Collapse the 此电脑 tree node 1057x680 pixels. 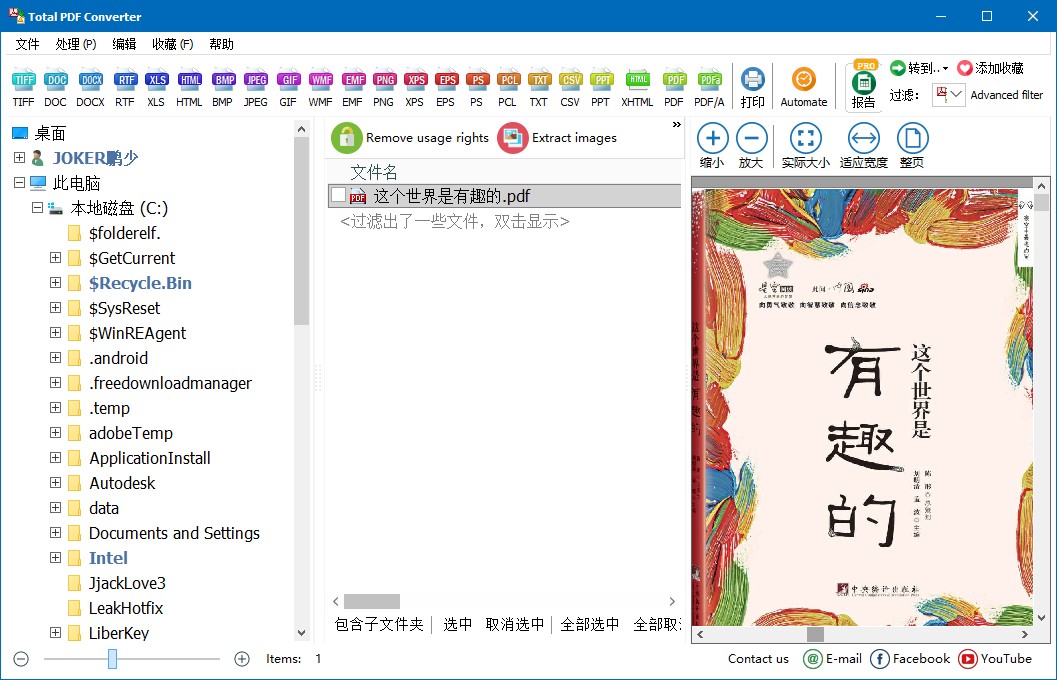pyautogui.click(x=20, y=183)
